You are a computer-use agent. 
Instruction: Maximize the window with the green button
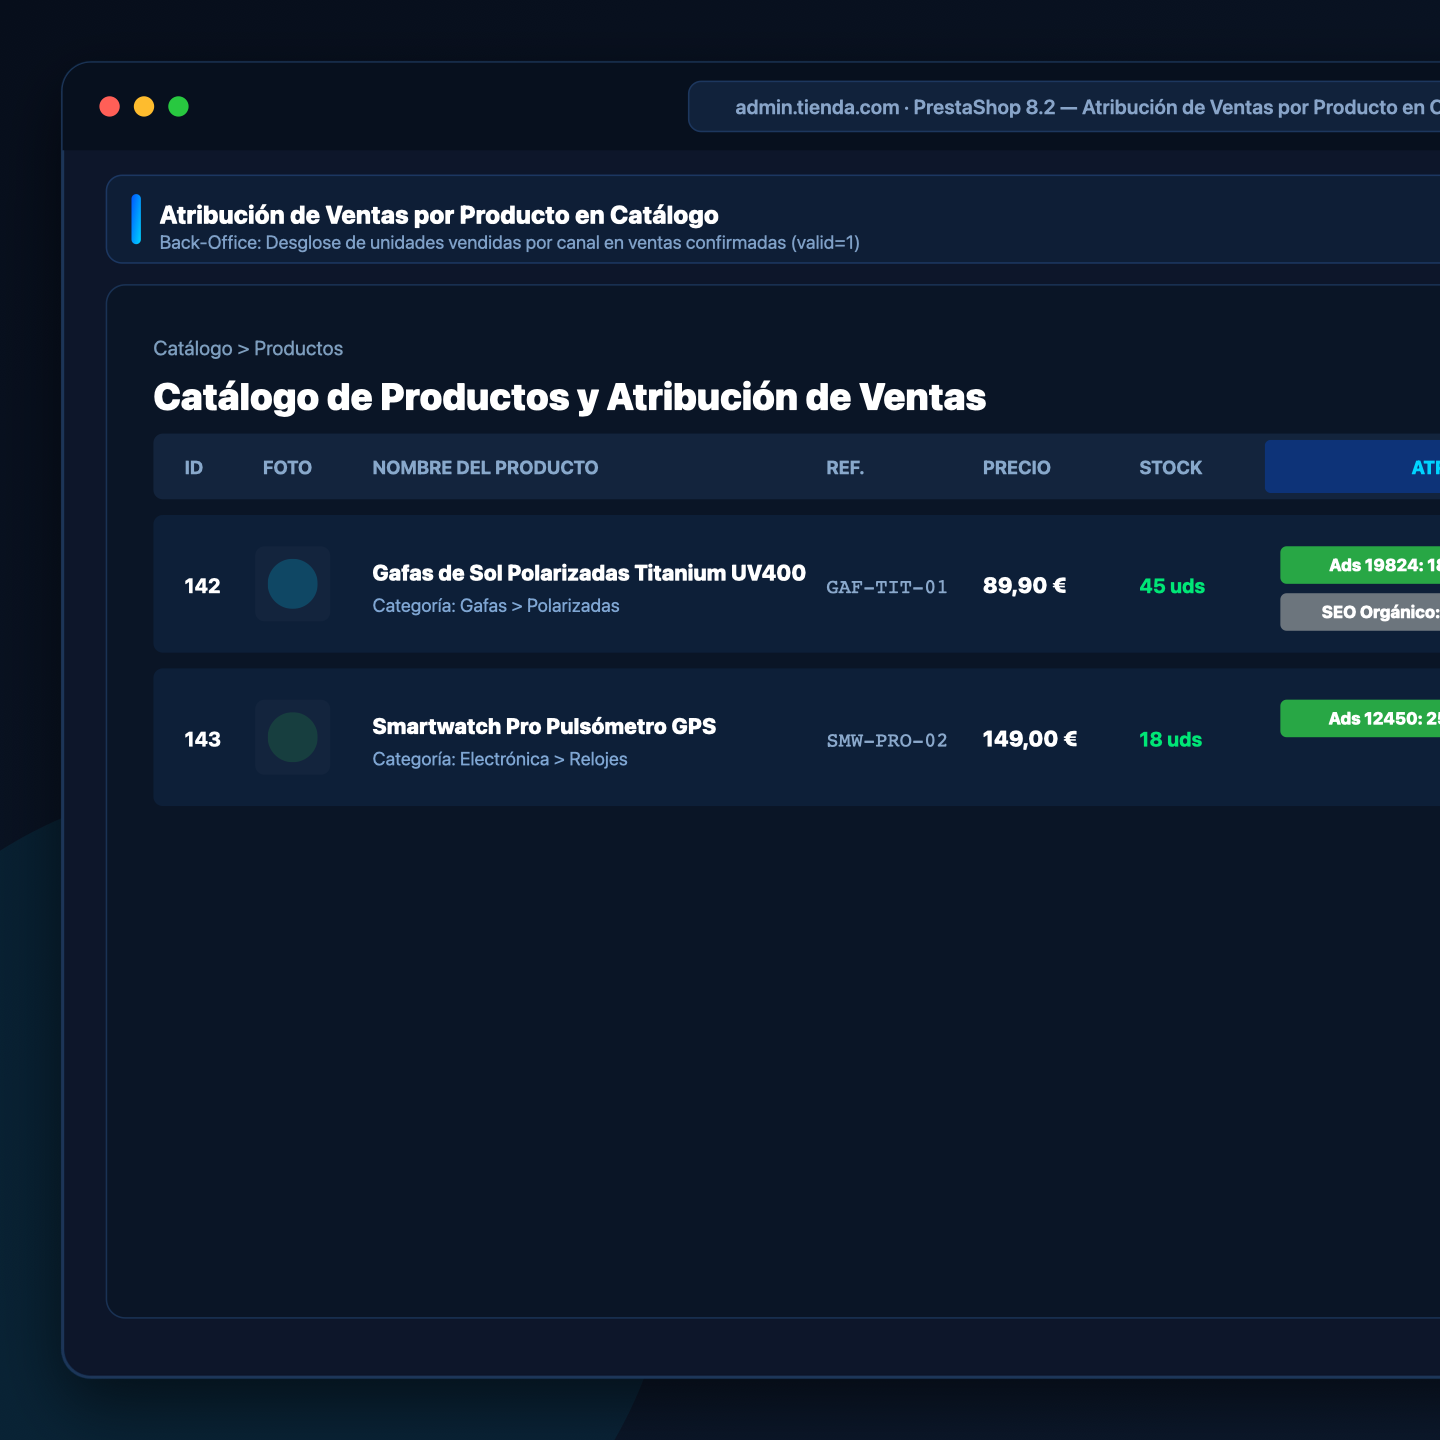(x=178, y=107)
